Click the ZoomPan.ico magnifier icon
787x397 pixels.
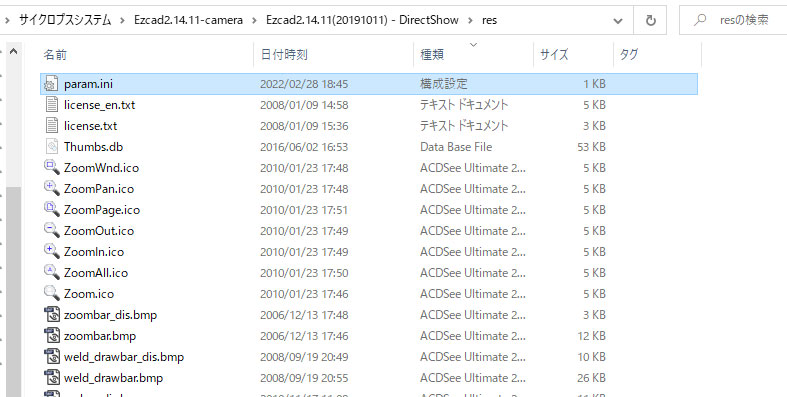[52, 189]
